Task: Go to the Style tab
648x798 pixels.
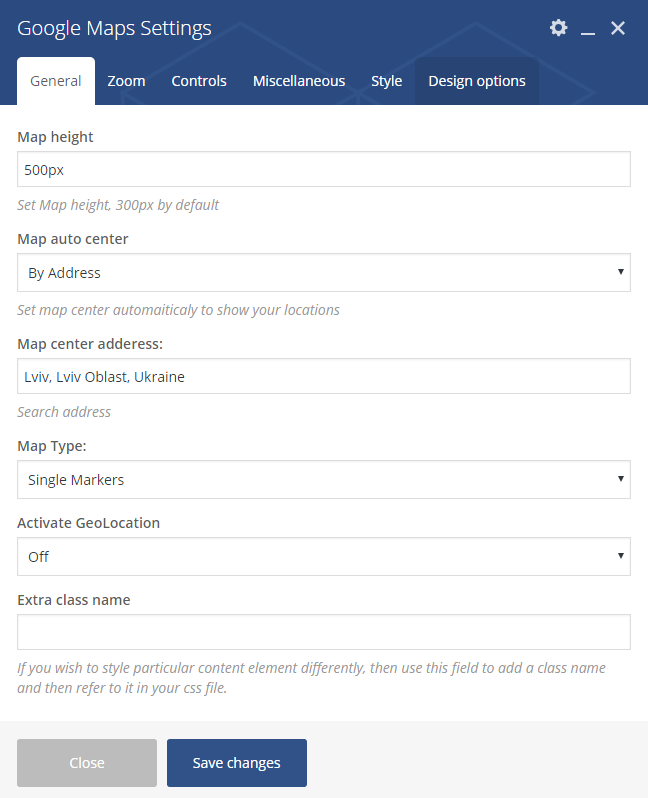Action: coord(386,81)
